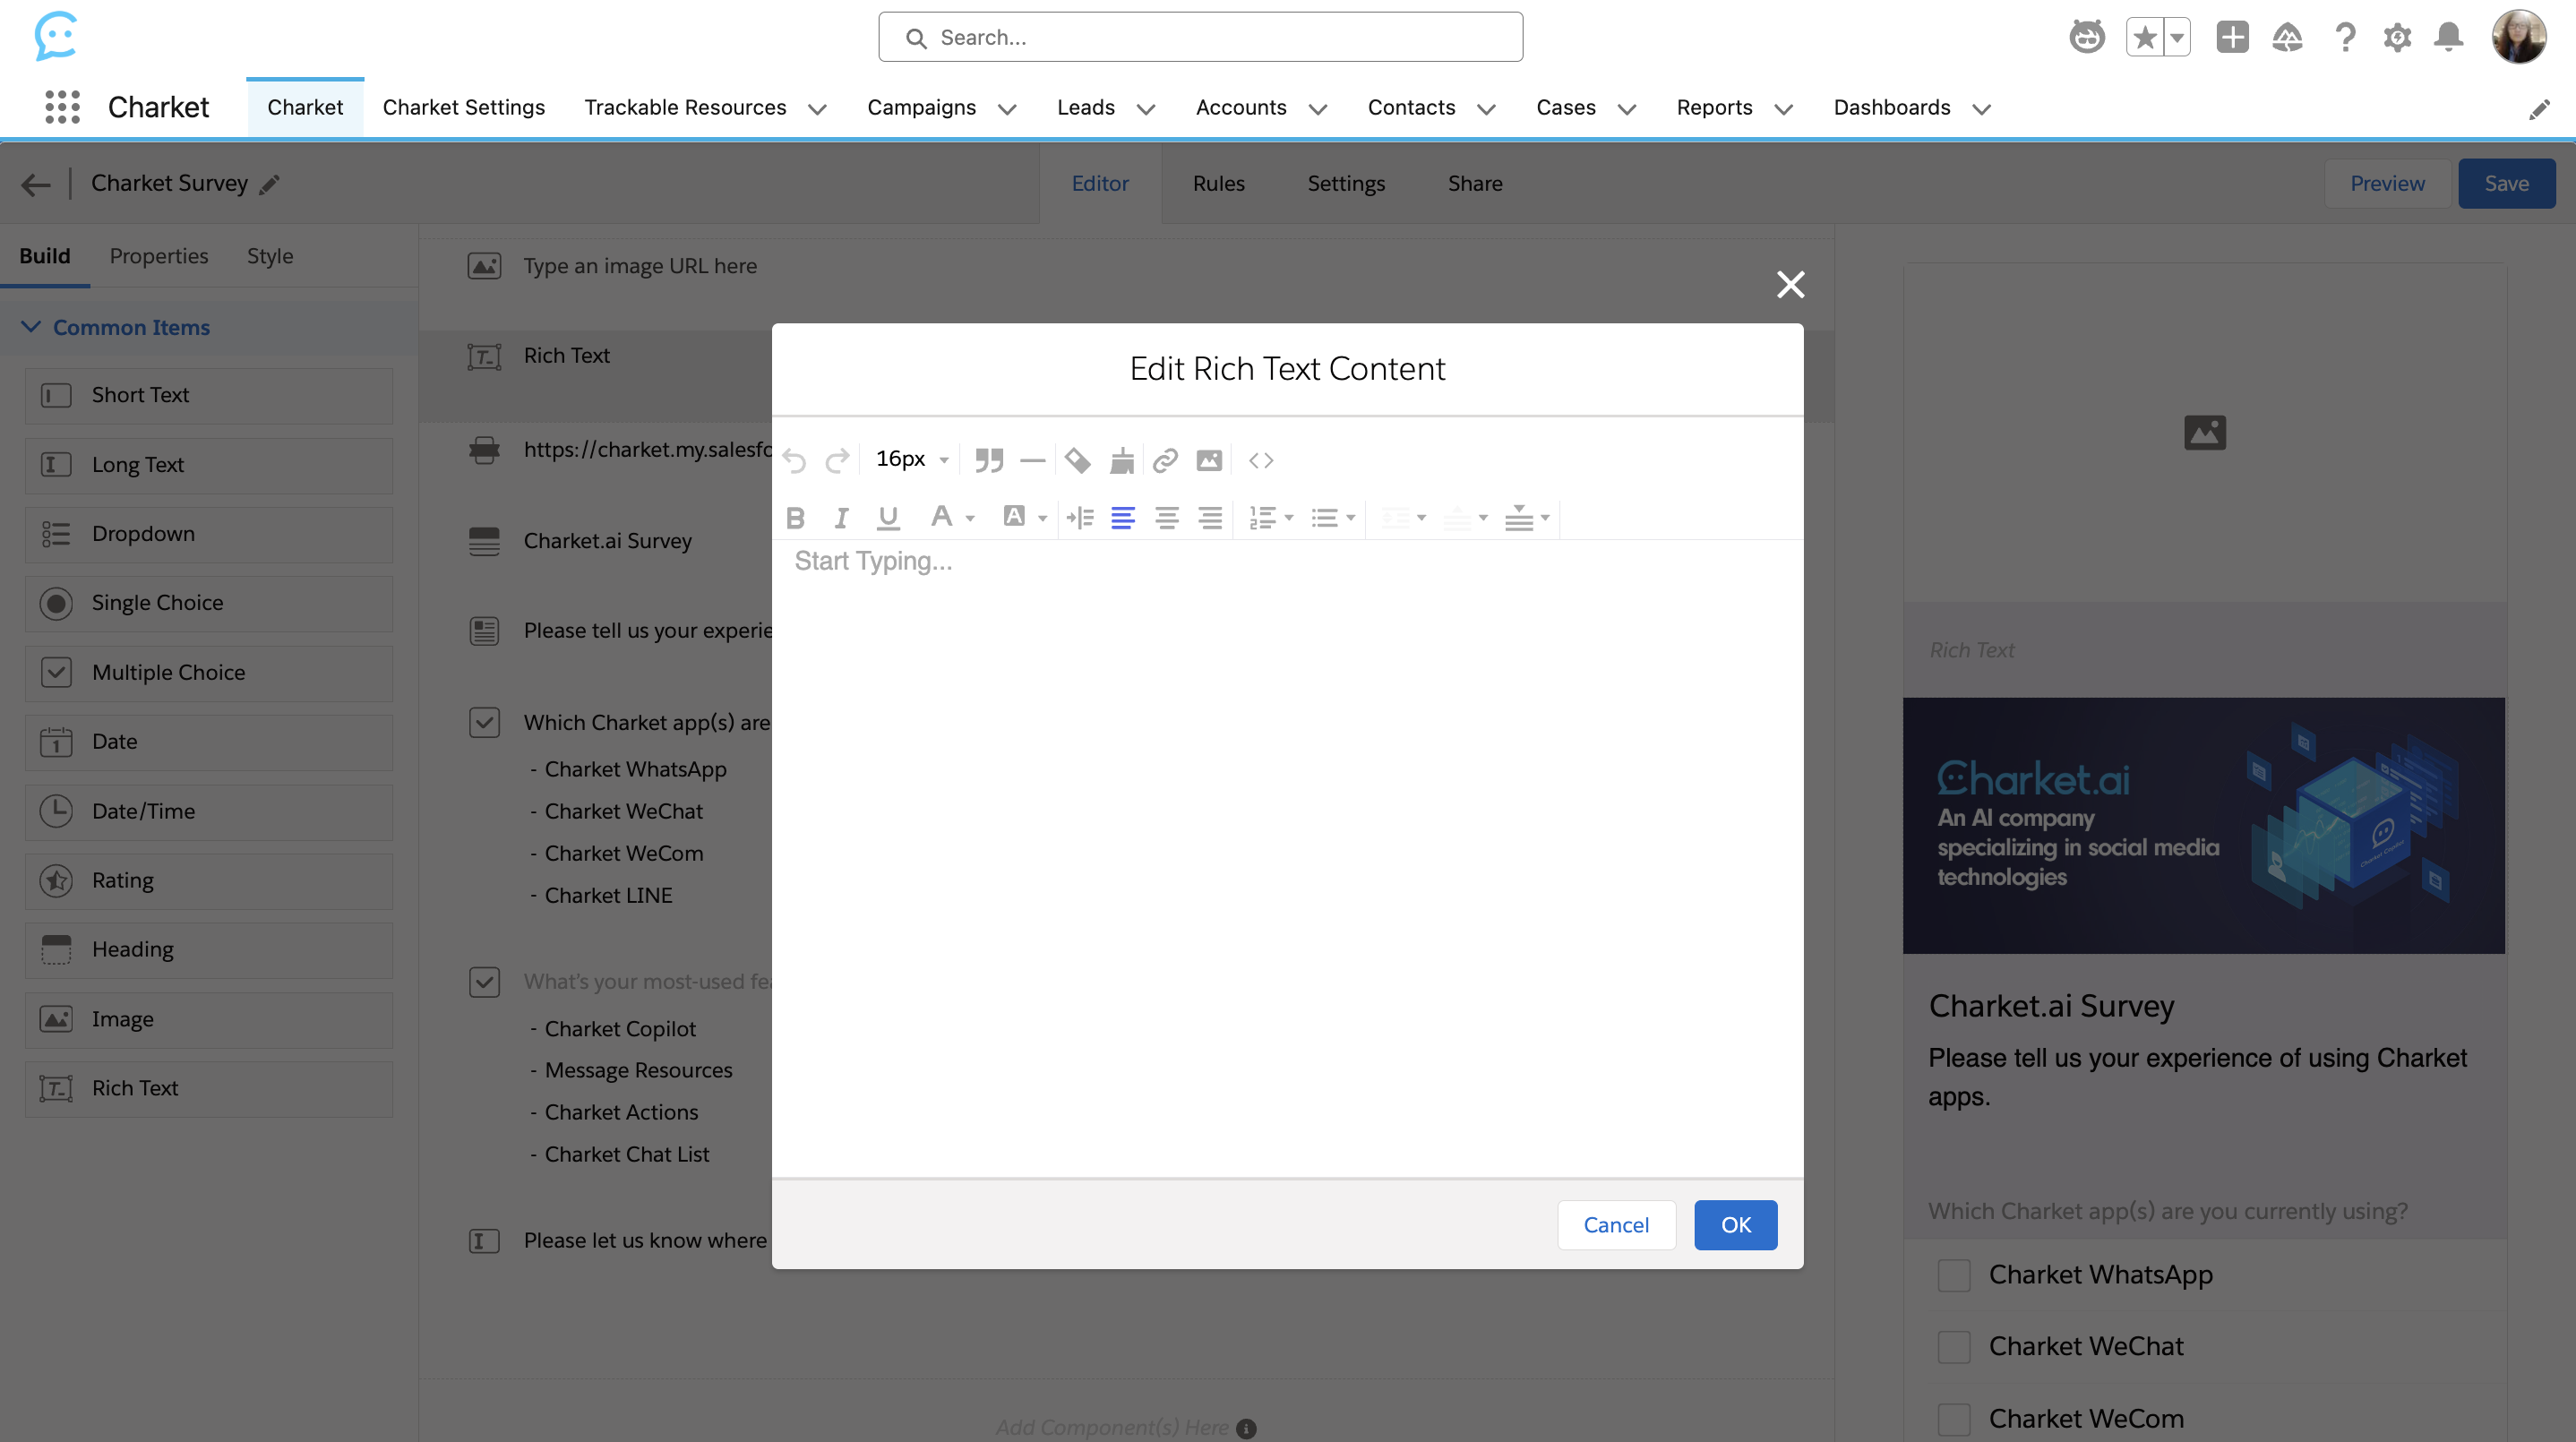Image resolution: width=2576 pixels, height=1442 pixels.
Task: Enable the Charket WeCom checkbox
Action: point(1953,1418)
